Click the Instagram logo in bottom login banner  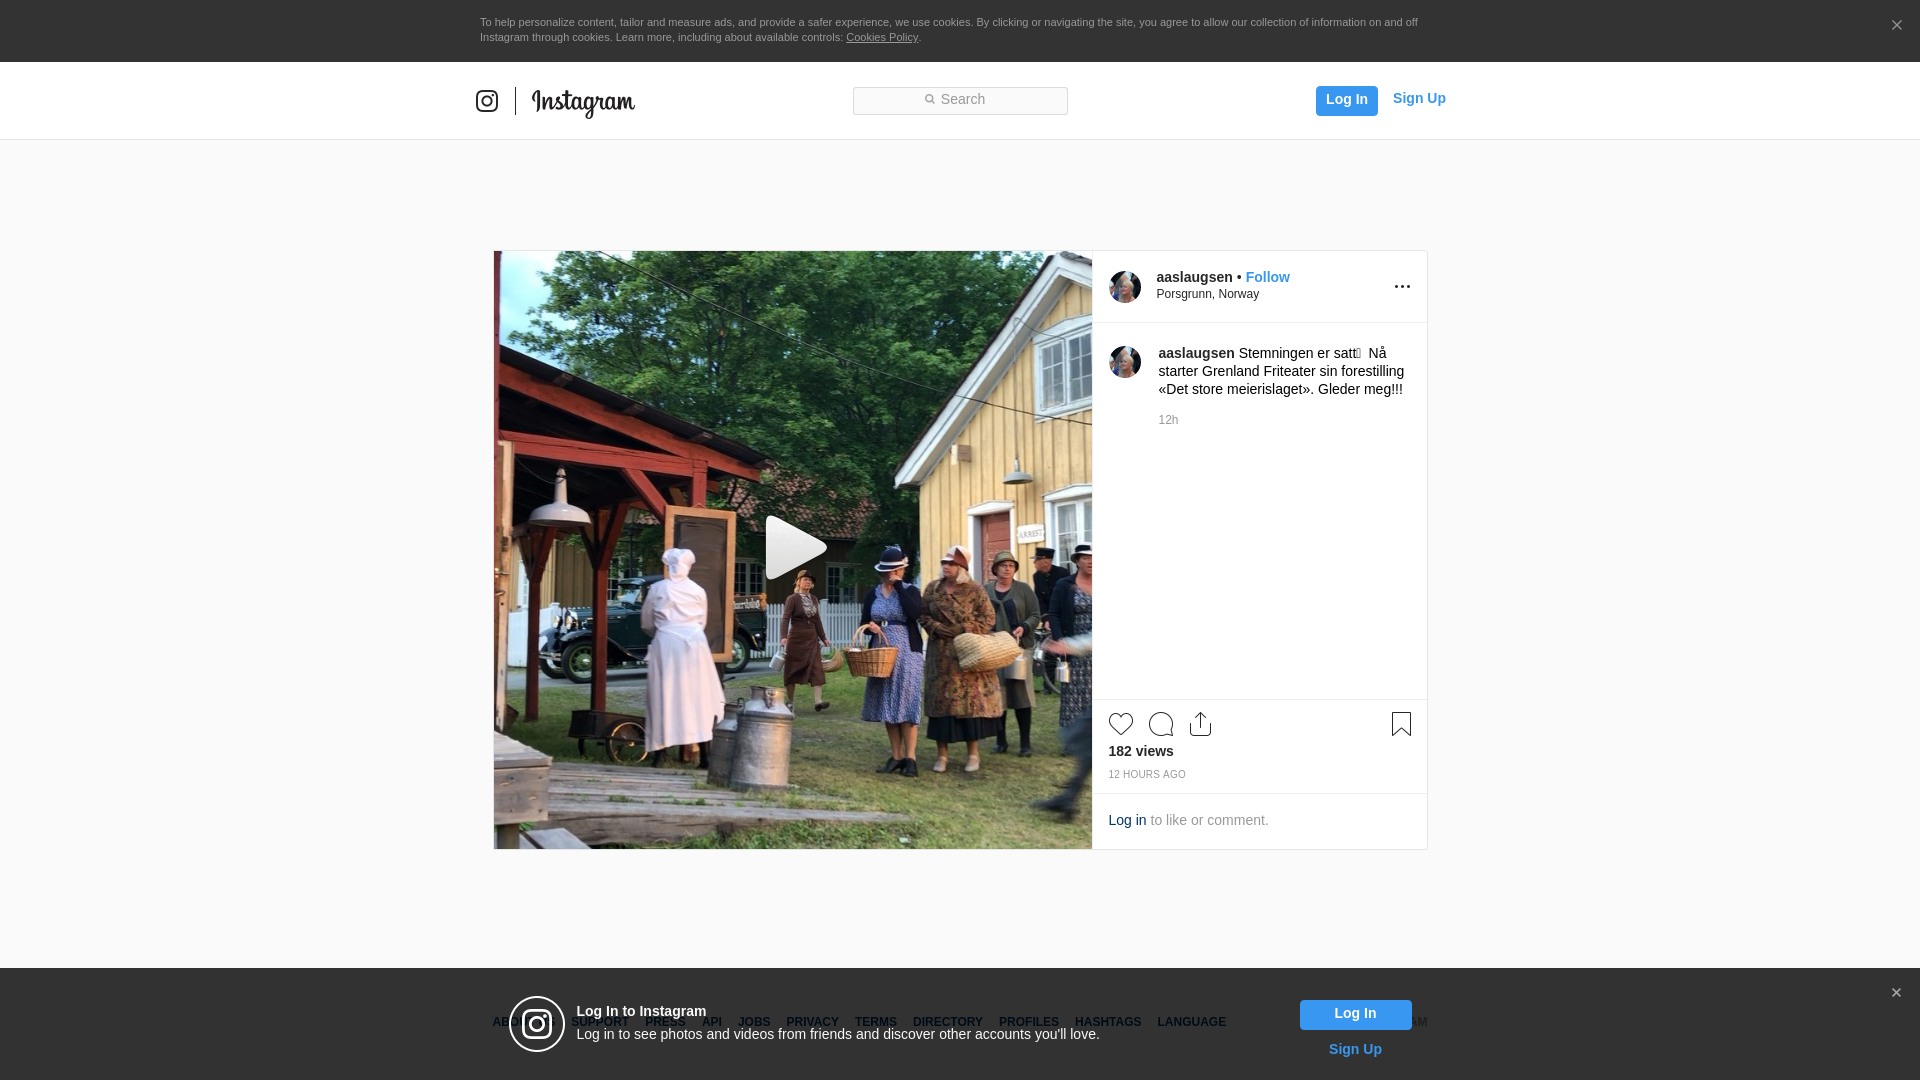pos(537,1024)
